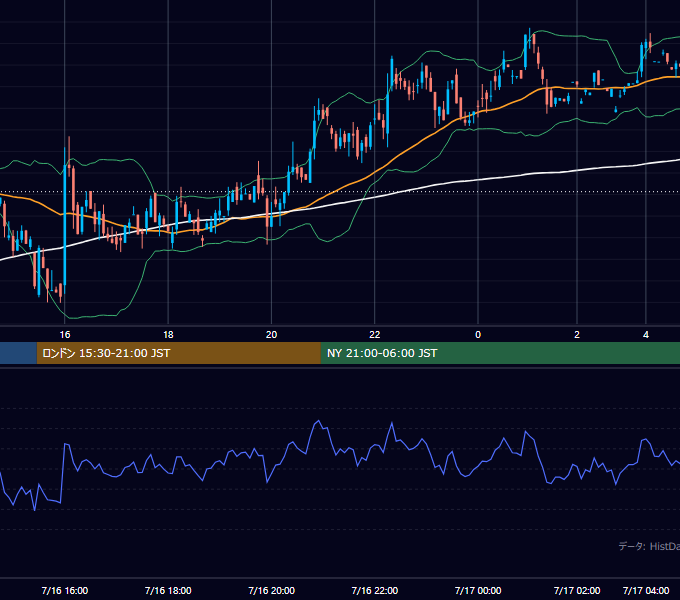
Task: Click the hour label 2 on price chart axis
Action: point(577,334)
